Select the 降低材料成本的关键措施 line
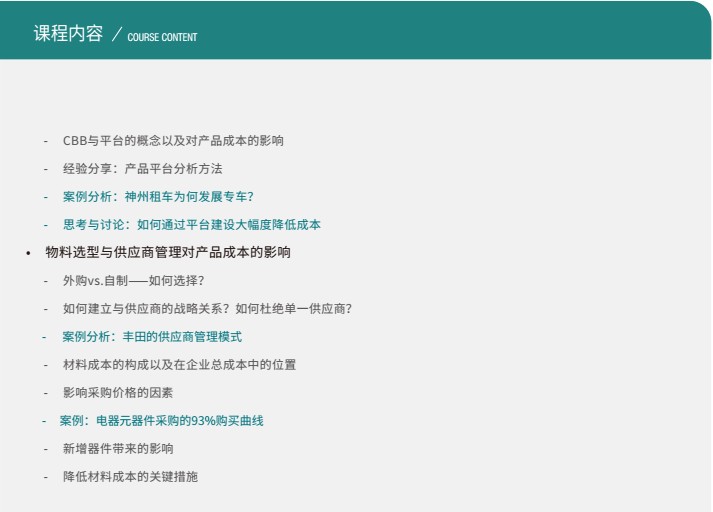713x512 pixels. [130, 477]
